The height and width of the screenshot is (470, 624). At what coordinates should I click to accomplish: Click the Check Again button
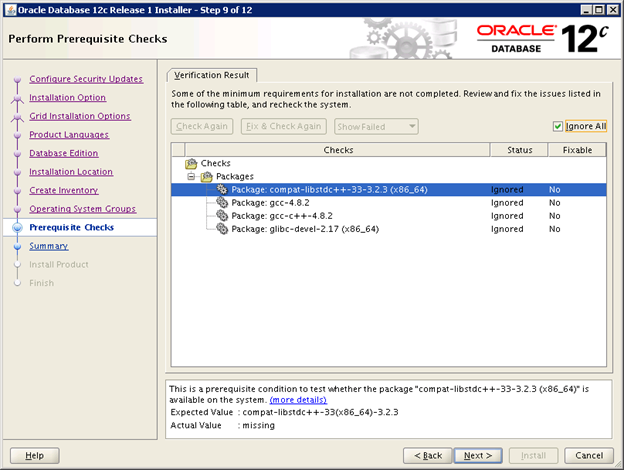coord(202,127)
